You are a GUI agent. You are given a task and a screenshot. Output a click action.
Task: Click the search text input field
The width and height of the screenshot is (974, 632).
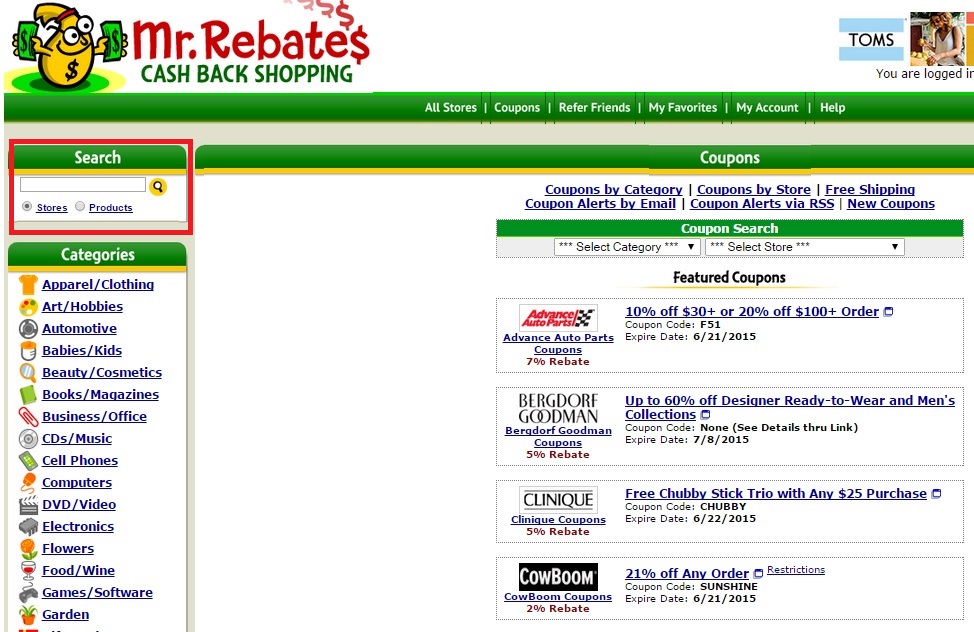tap(83, 185)
